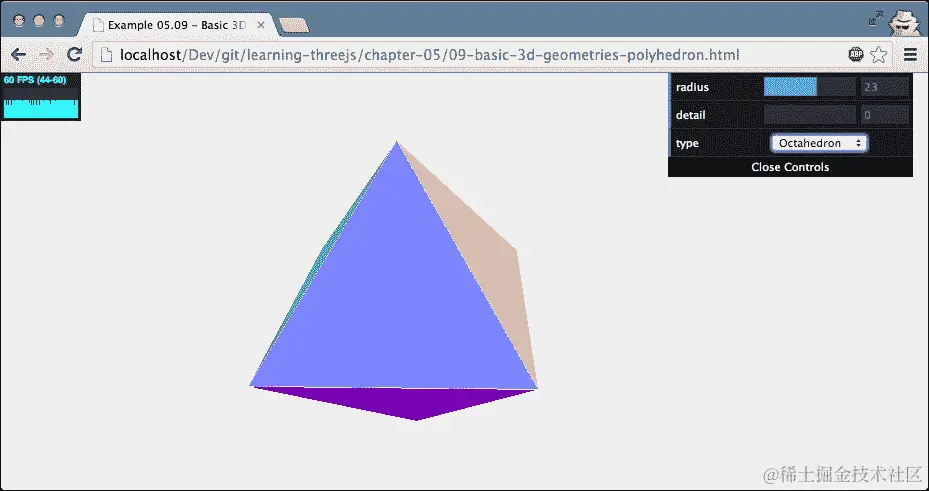Viewport: 929px width, 491px height.
Task: Close the Example 05.09 tab
Action: coord(261,25)
